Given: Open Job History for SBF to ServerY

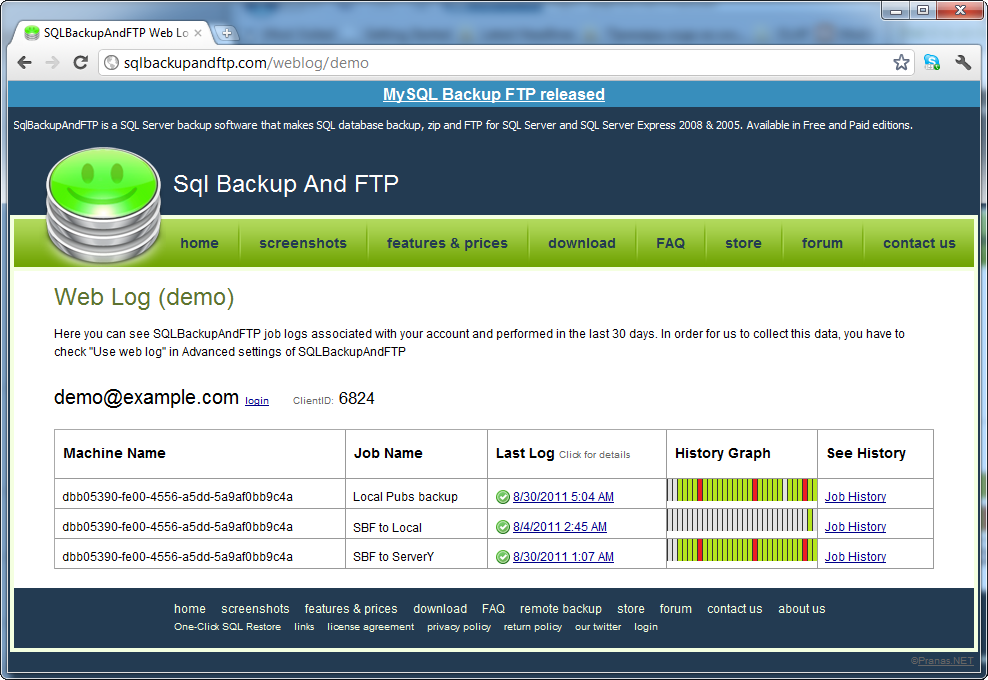Looking at the screenshot, I should 856,557.
